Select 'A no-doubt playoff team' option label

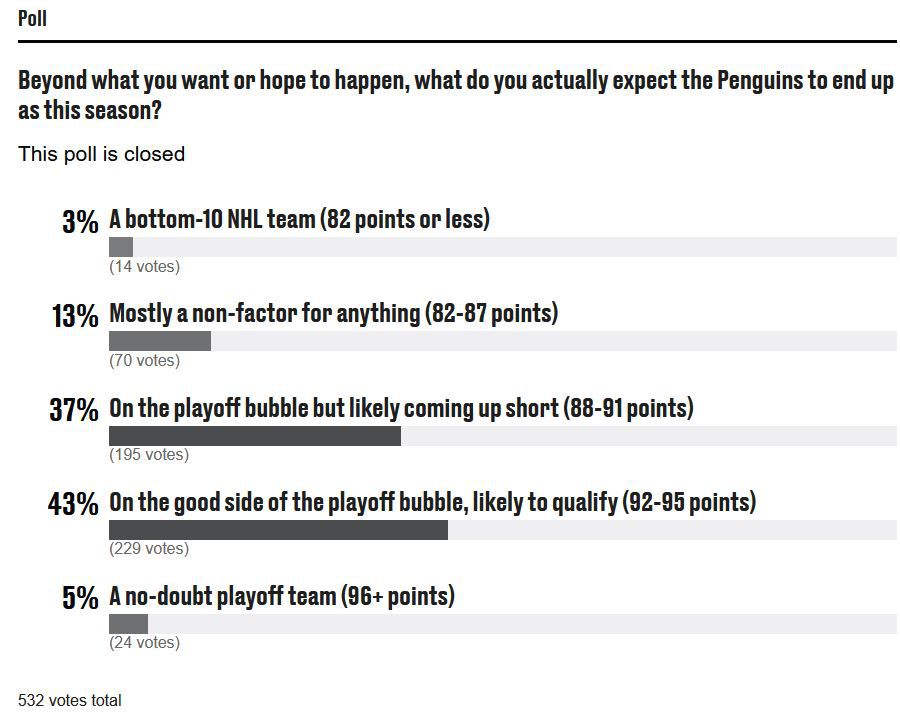click(x=281, y=596)
